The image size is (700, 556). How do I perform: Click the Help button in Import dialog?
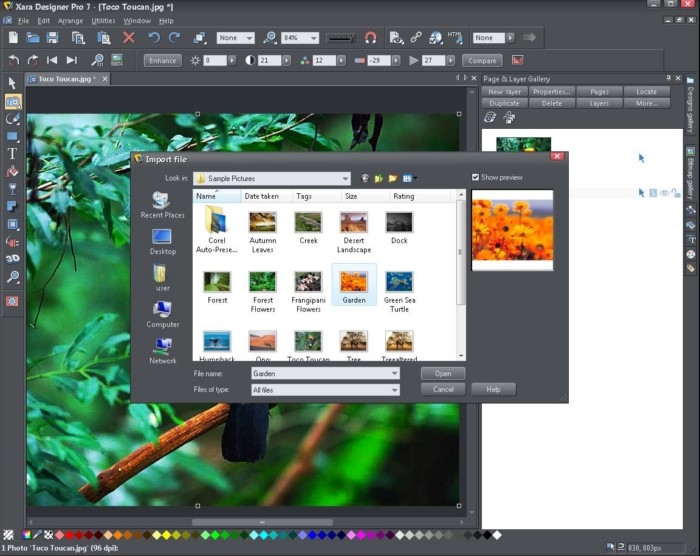[x=493, y=389]
